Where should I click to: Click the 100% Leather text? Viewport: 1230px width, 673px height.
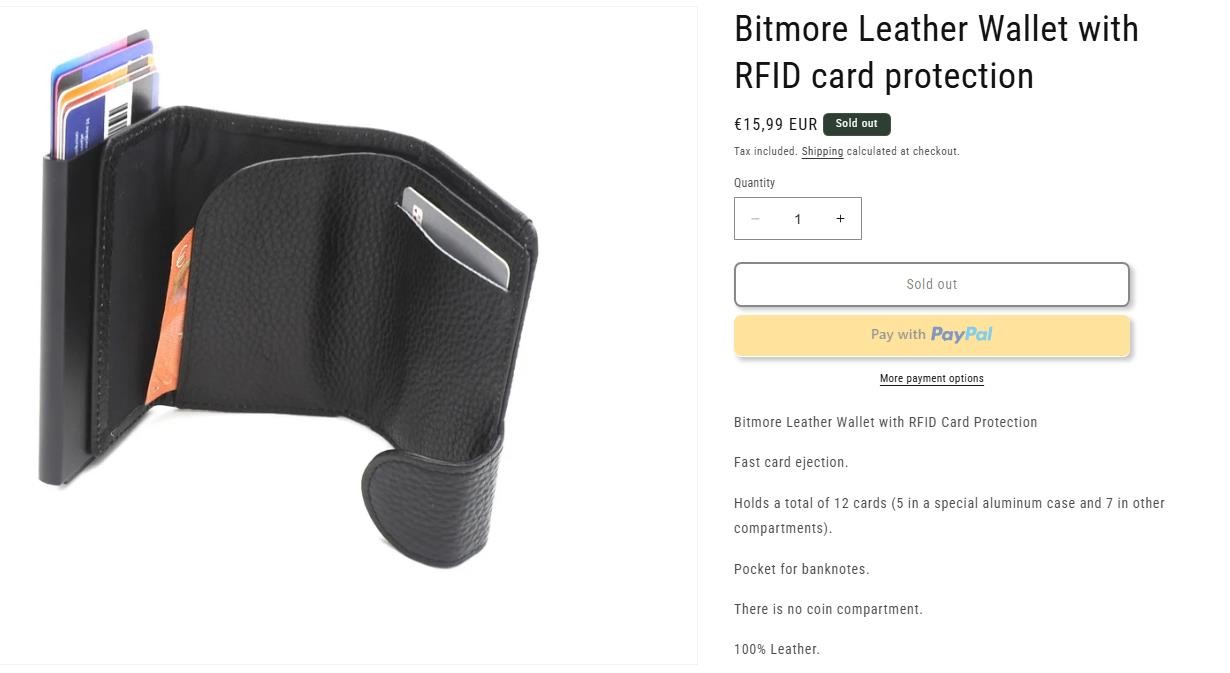tap(777, 649)
